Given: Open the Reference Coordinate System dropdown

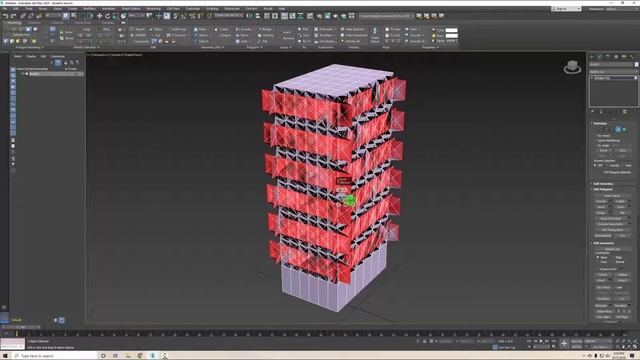Looking at the screenshot, I should click(x=136, y=16).
